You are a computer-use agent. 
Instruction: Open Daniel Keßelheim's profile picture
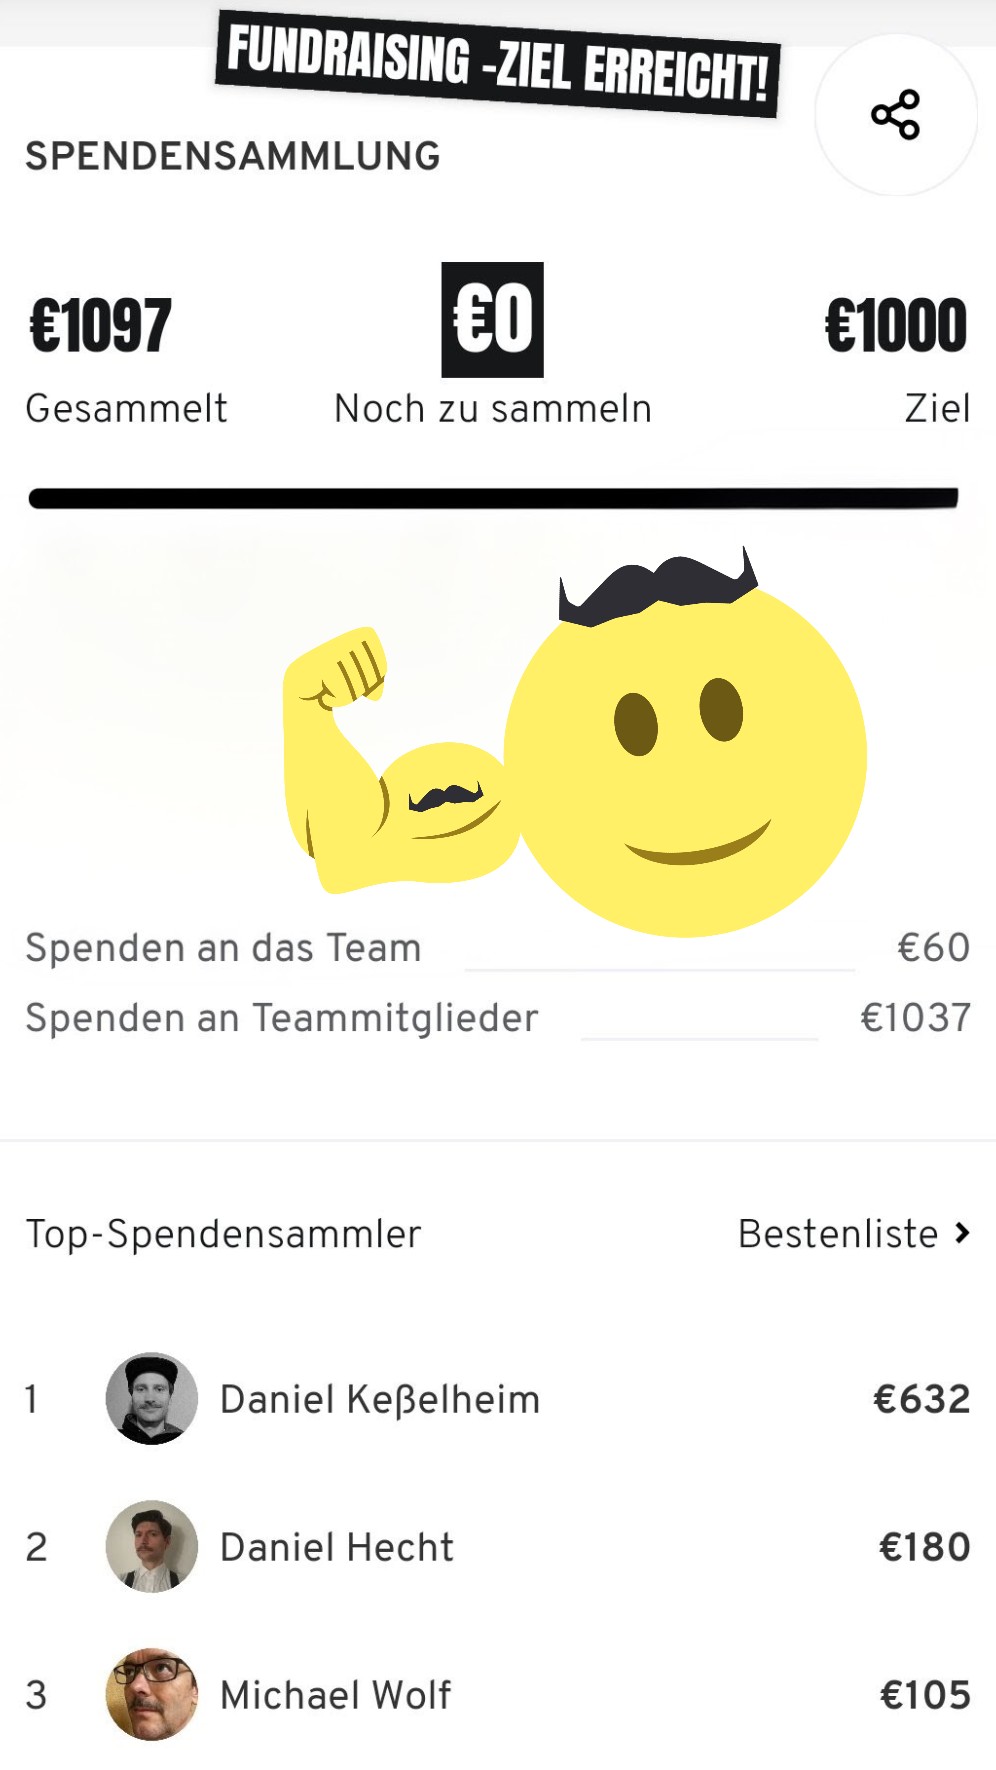tap(152, 1398)
